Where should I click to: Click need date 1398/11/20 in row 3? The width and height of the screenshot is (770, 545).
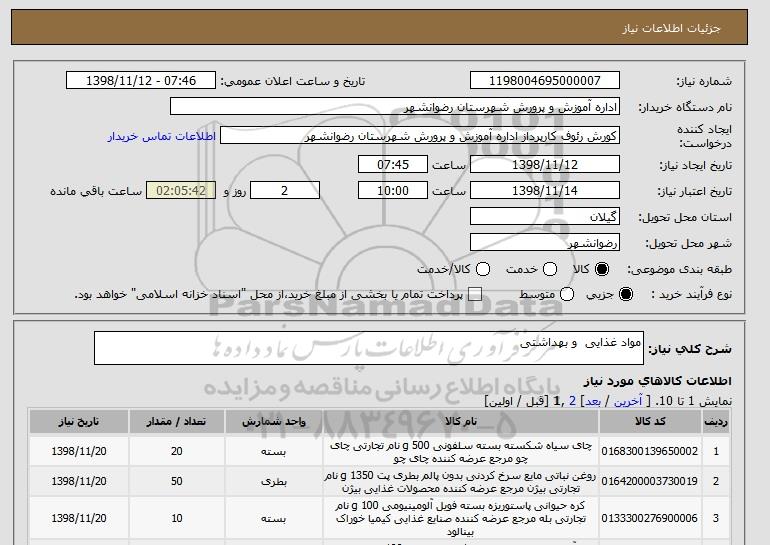click(79, 518)
